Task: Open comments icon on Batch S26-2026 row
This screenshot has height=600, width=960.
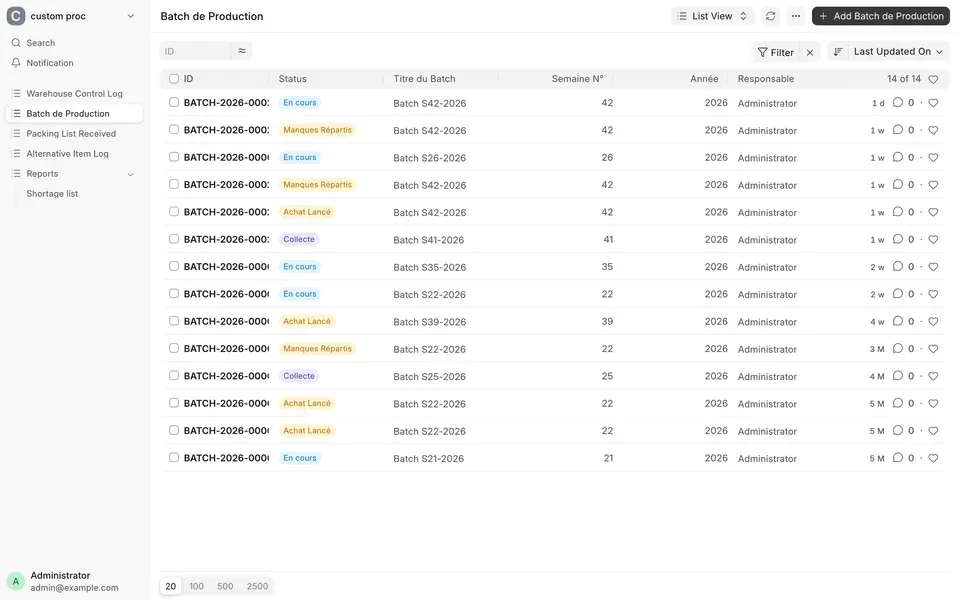Action: click(x=898, y=157)
